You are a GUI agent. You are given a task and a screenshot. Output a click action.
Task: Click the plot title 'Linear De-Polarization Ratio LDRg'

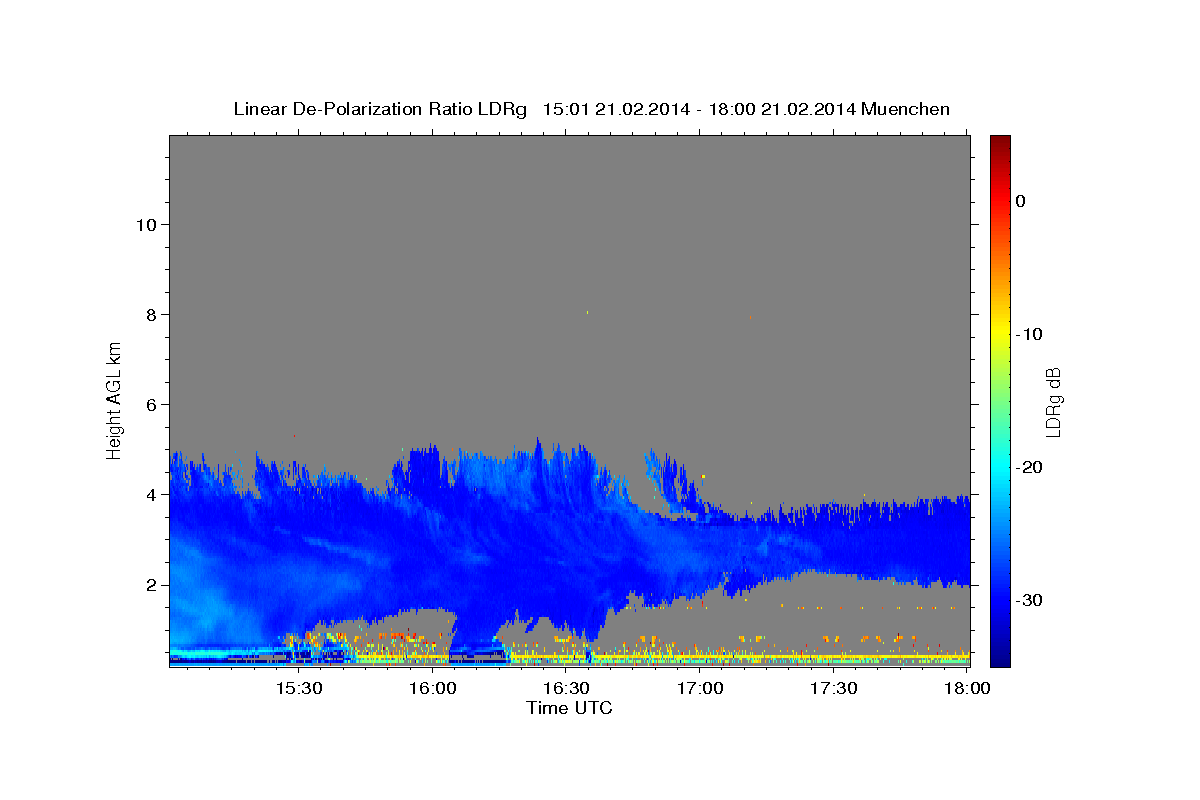(x=380, y=109)
